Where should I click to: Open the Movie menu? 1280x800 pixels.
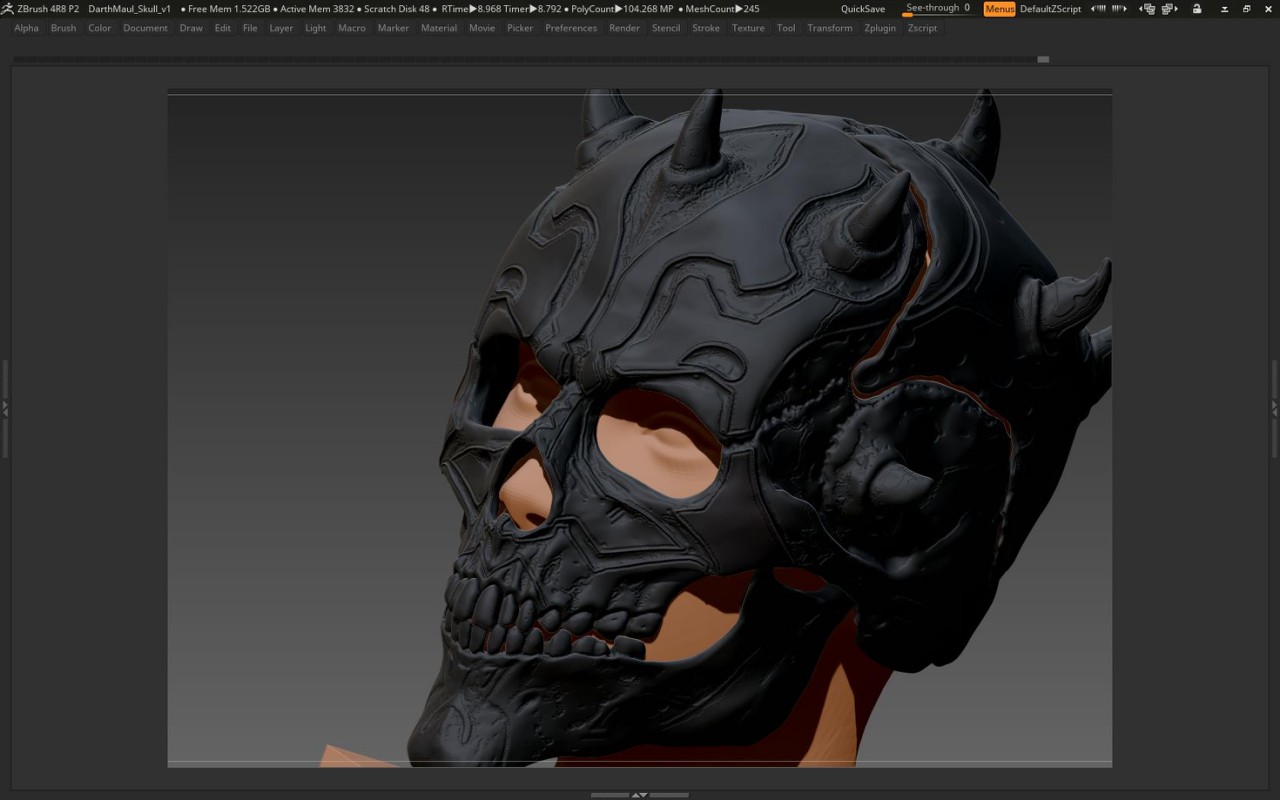pyautogui.click(x=482, y=28)
